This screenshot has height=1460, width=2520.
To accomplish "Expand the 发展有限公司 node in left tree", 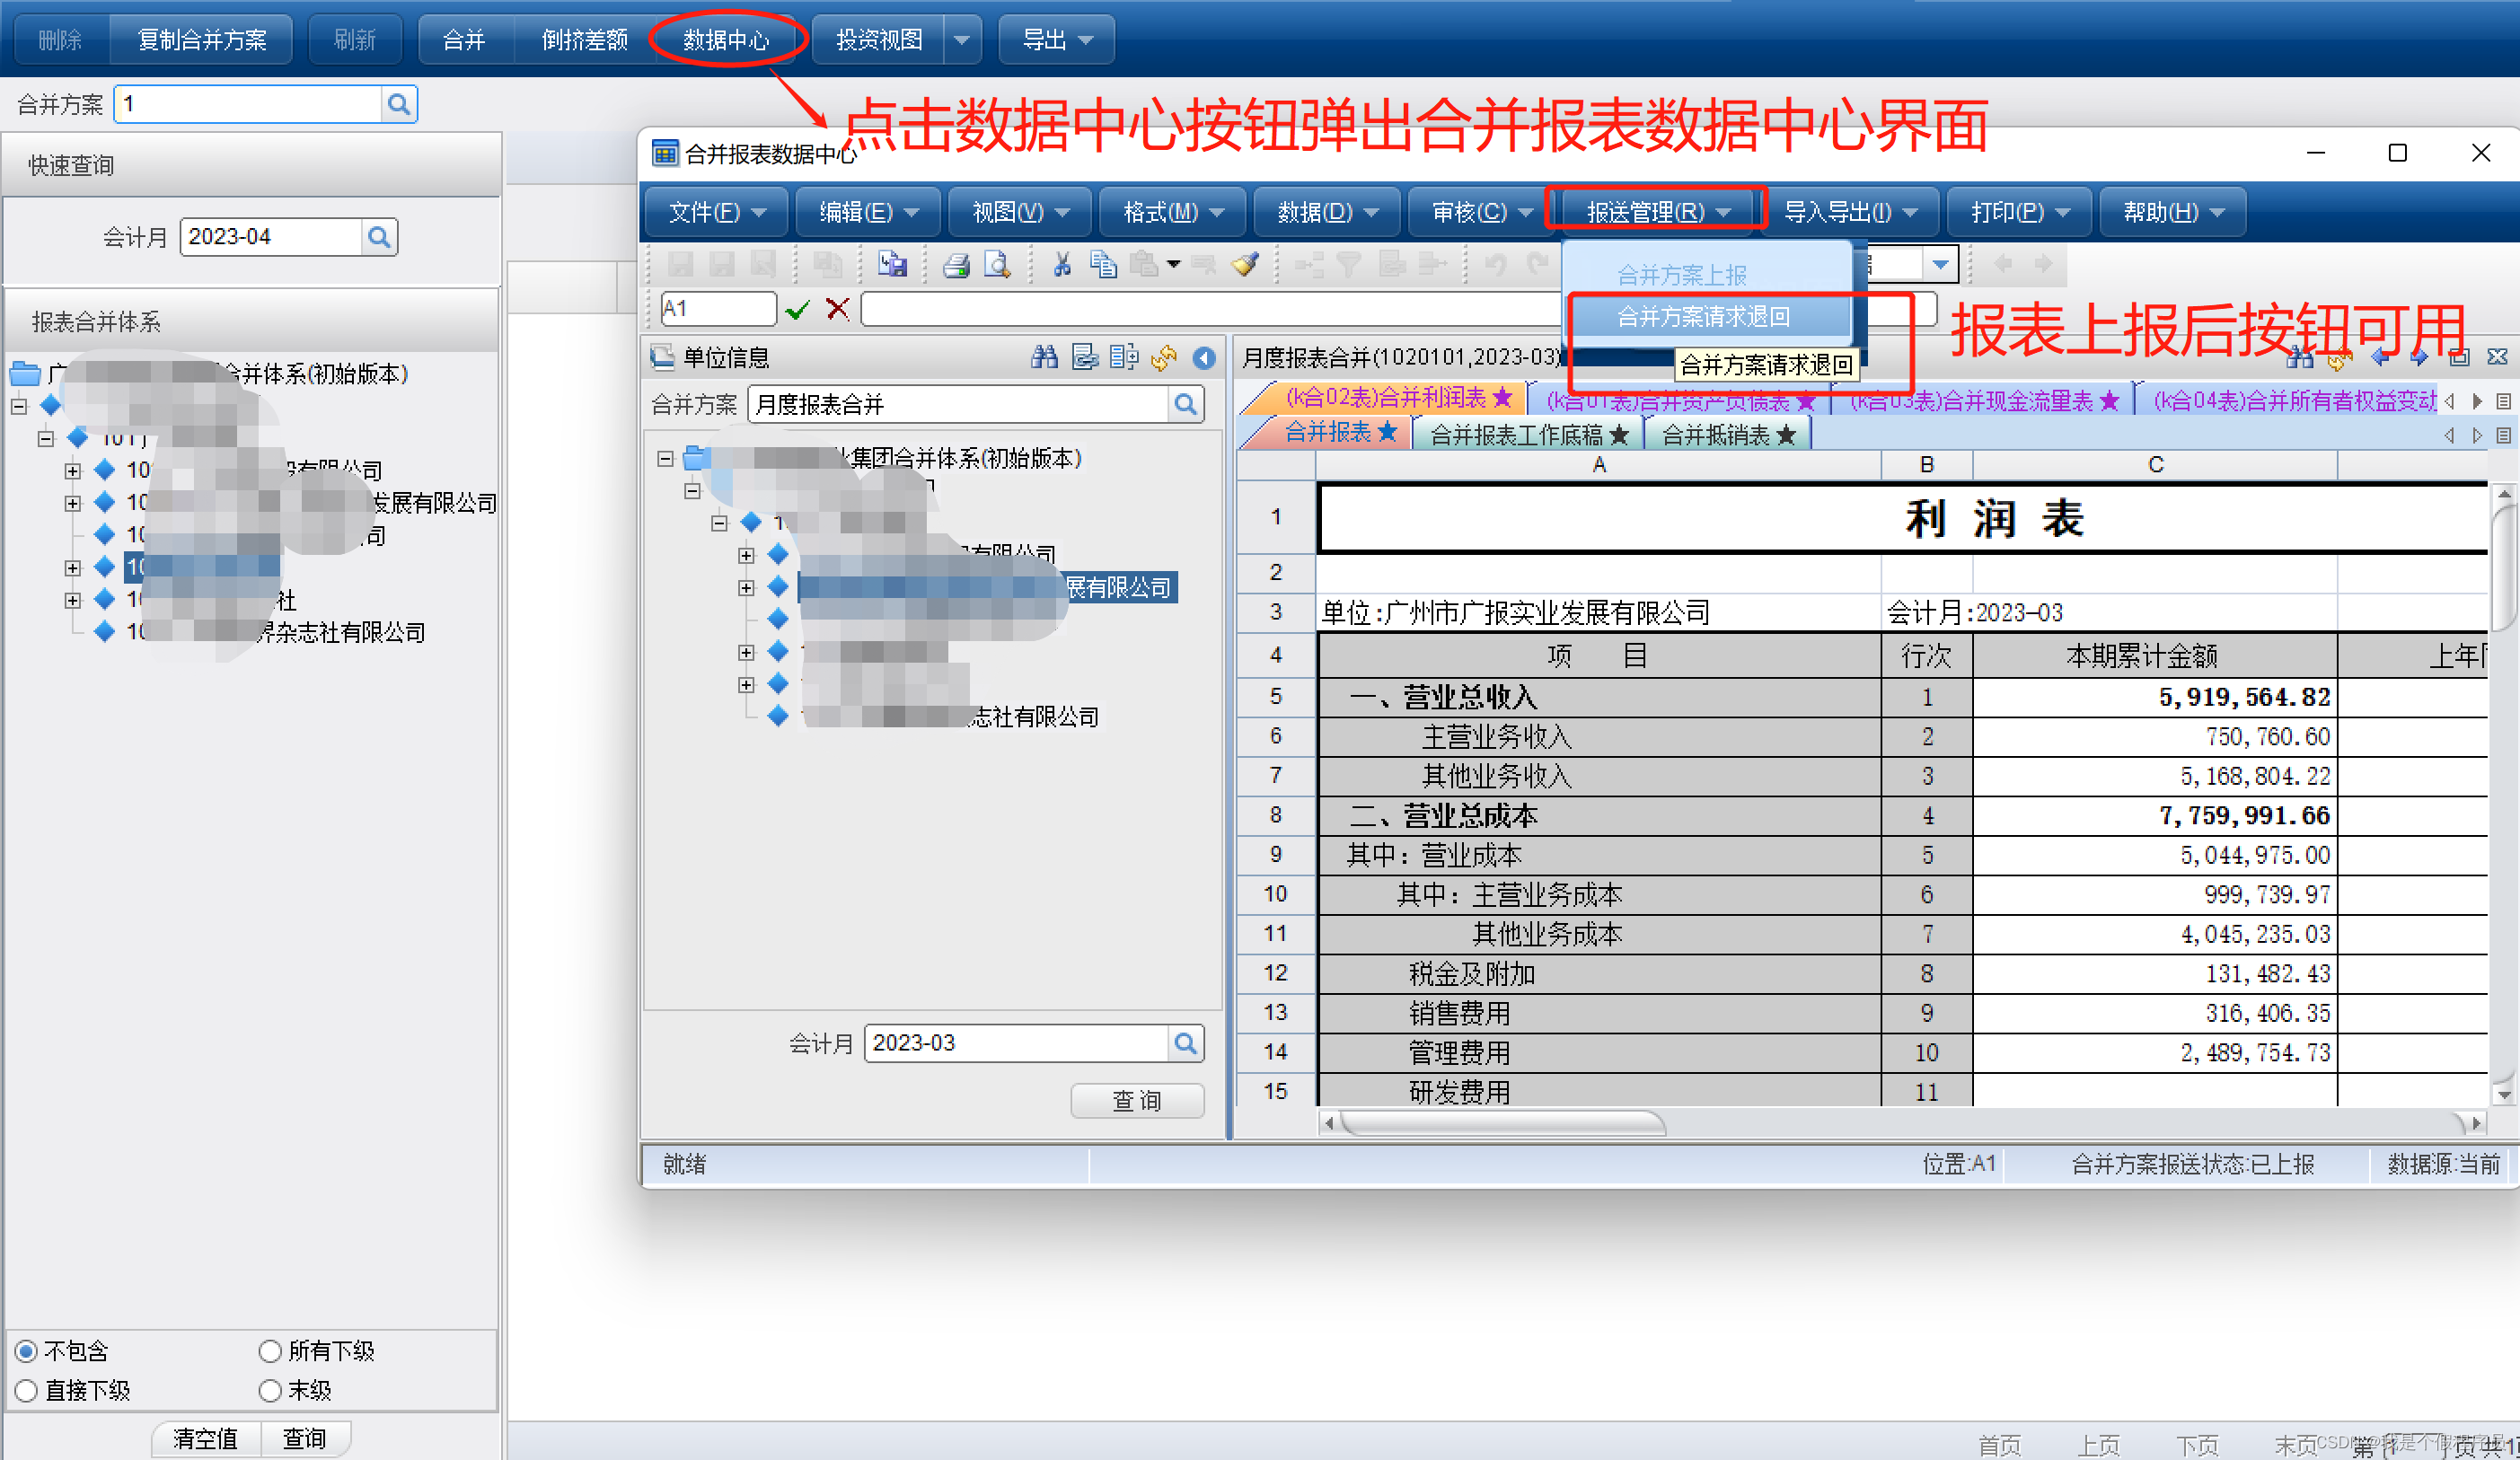I will (73, 503).
